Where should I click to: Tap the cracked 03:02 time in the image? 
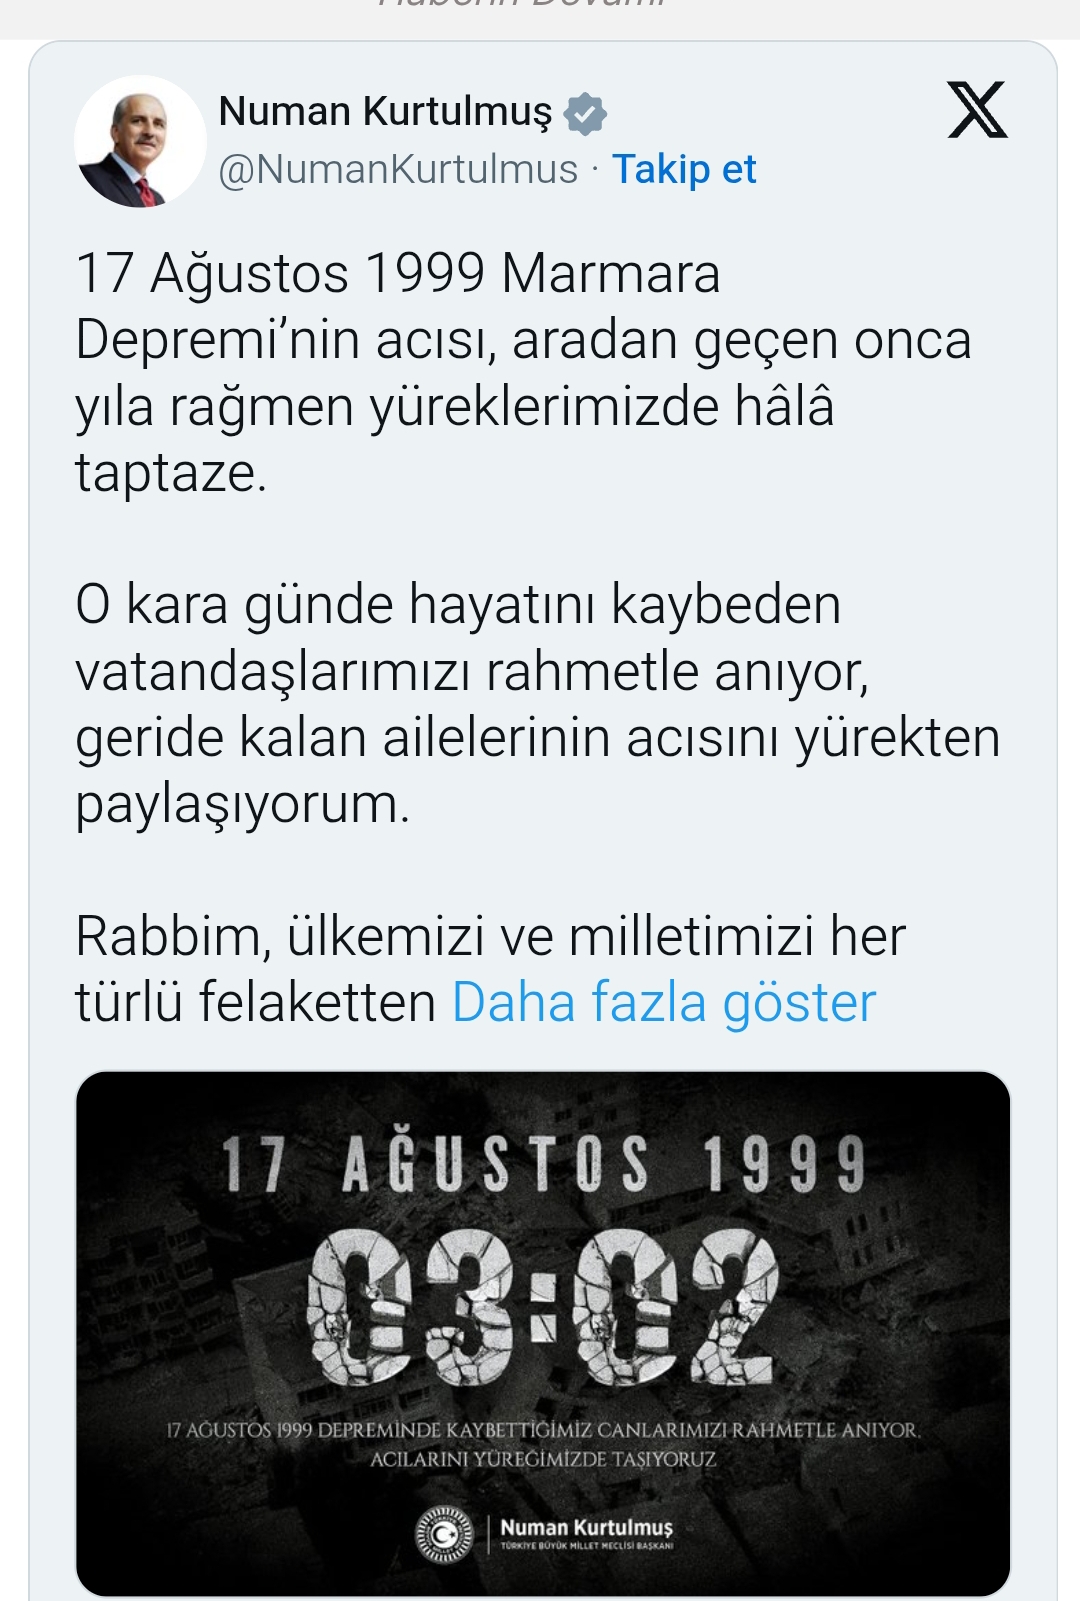tap(542, 1307)
